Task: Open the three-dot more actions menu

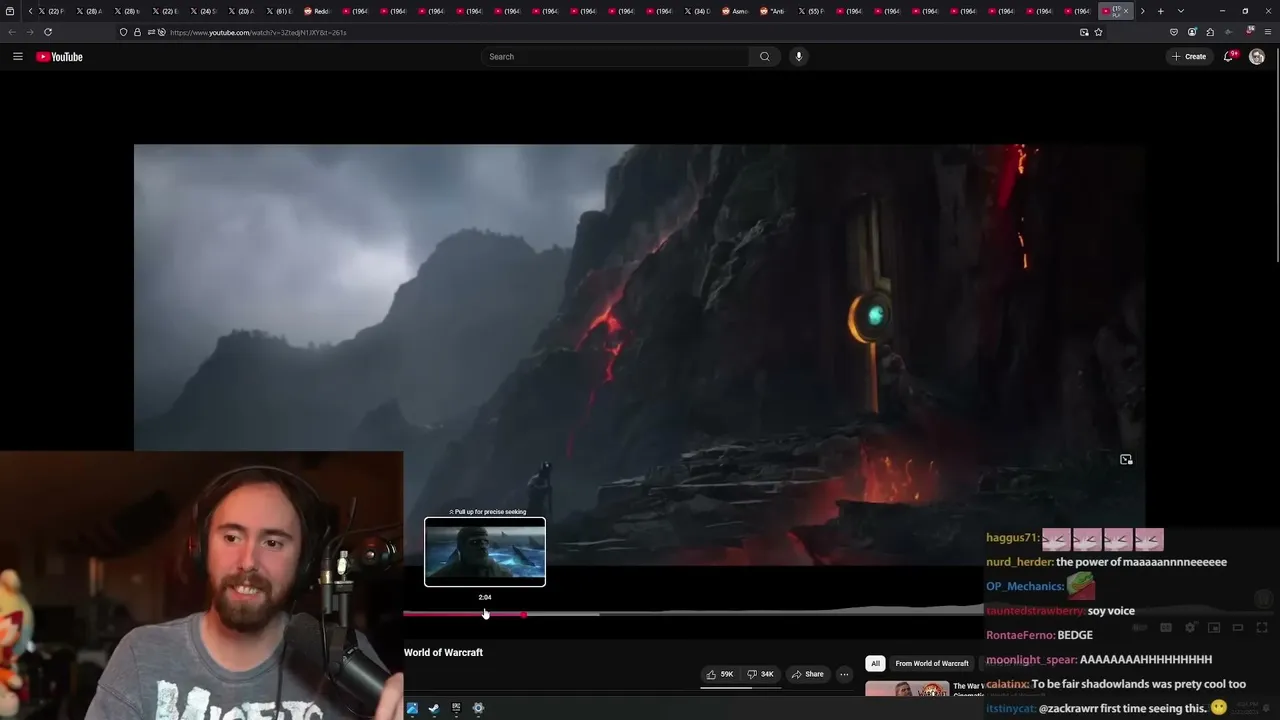Action: tap(844, 674)
